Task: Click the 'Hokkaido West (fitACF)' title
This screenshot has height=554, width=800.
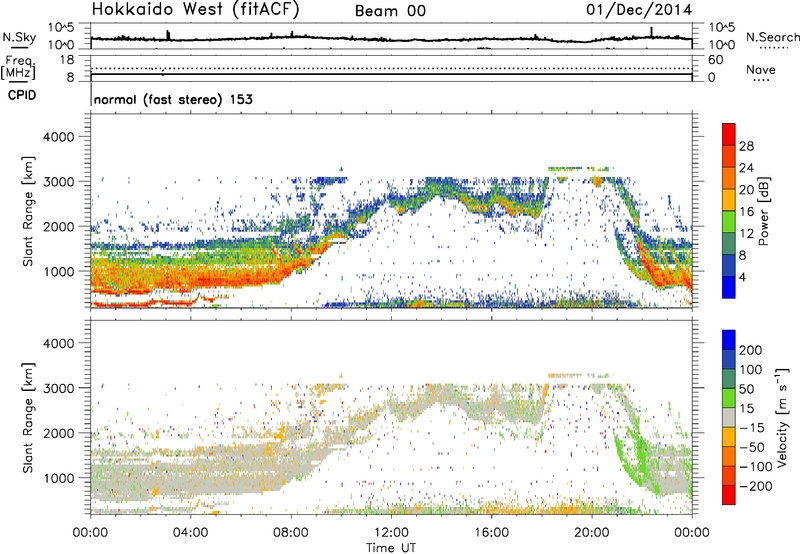Action: [195, 9]
